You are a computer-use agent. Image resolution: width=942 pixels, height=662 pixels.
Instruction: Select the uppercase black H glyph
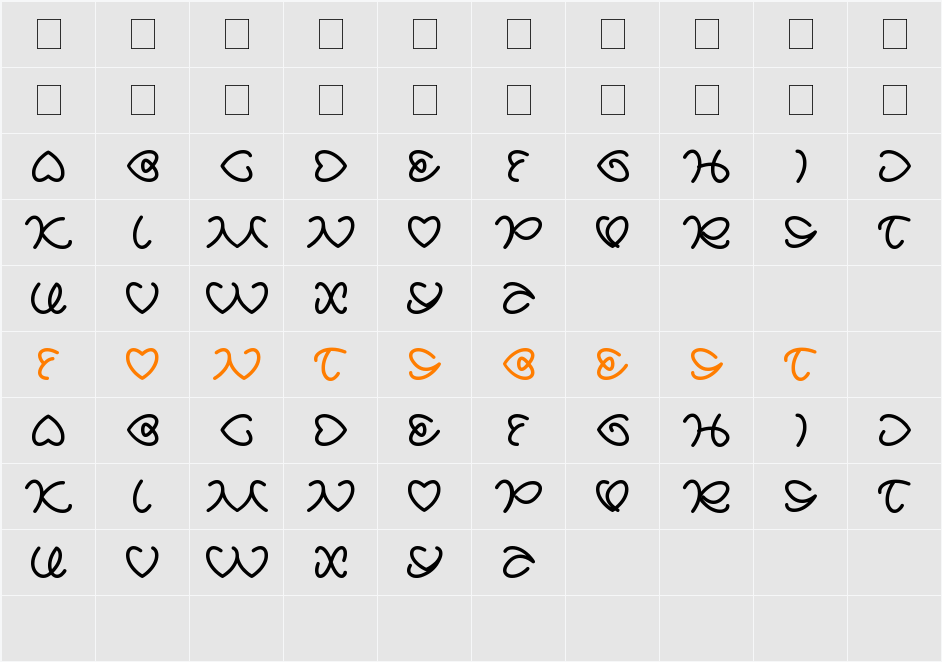[x=706, y=166]
